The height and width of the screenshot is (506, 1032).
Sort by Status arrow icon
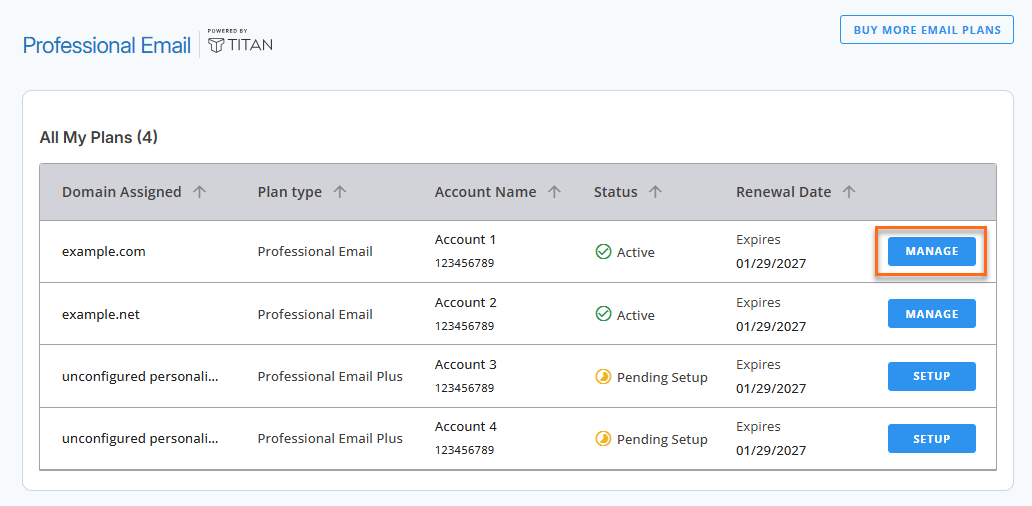655,192
